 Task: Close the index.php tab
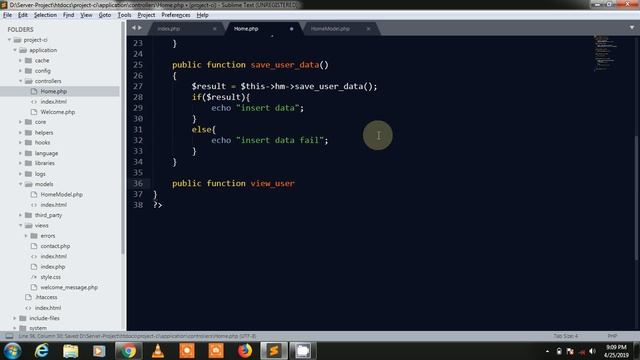click(x=214, y=29)
